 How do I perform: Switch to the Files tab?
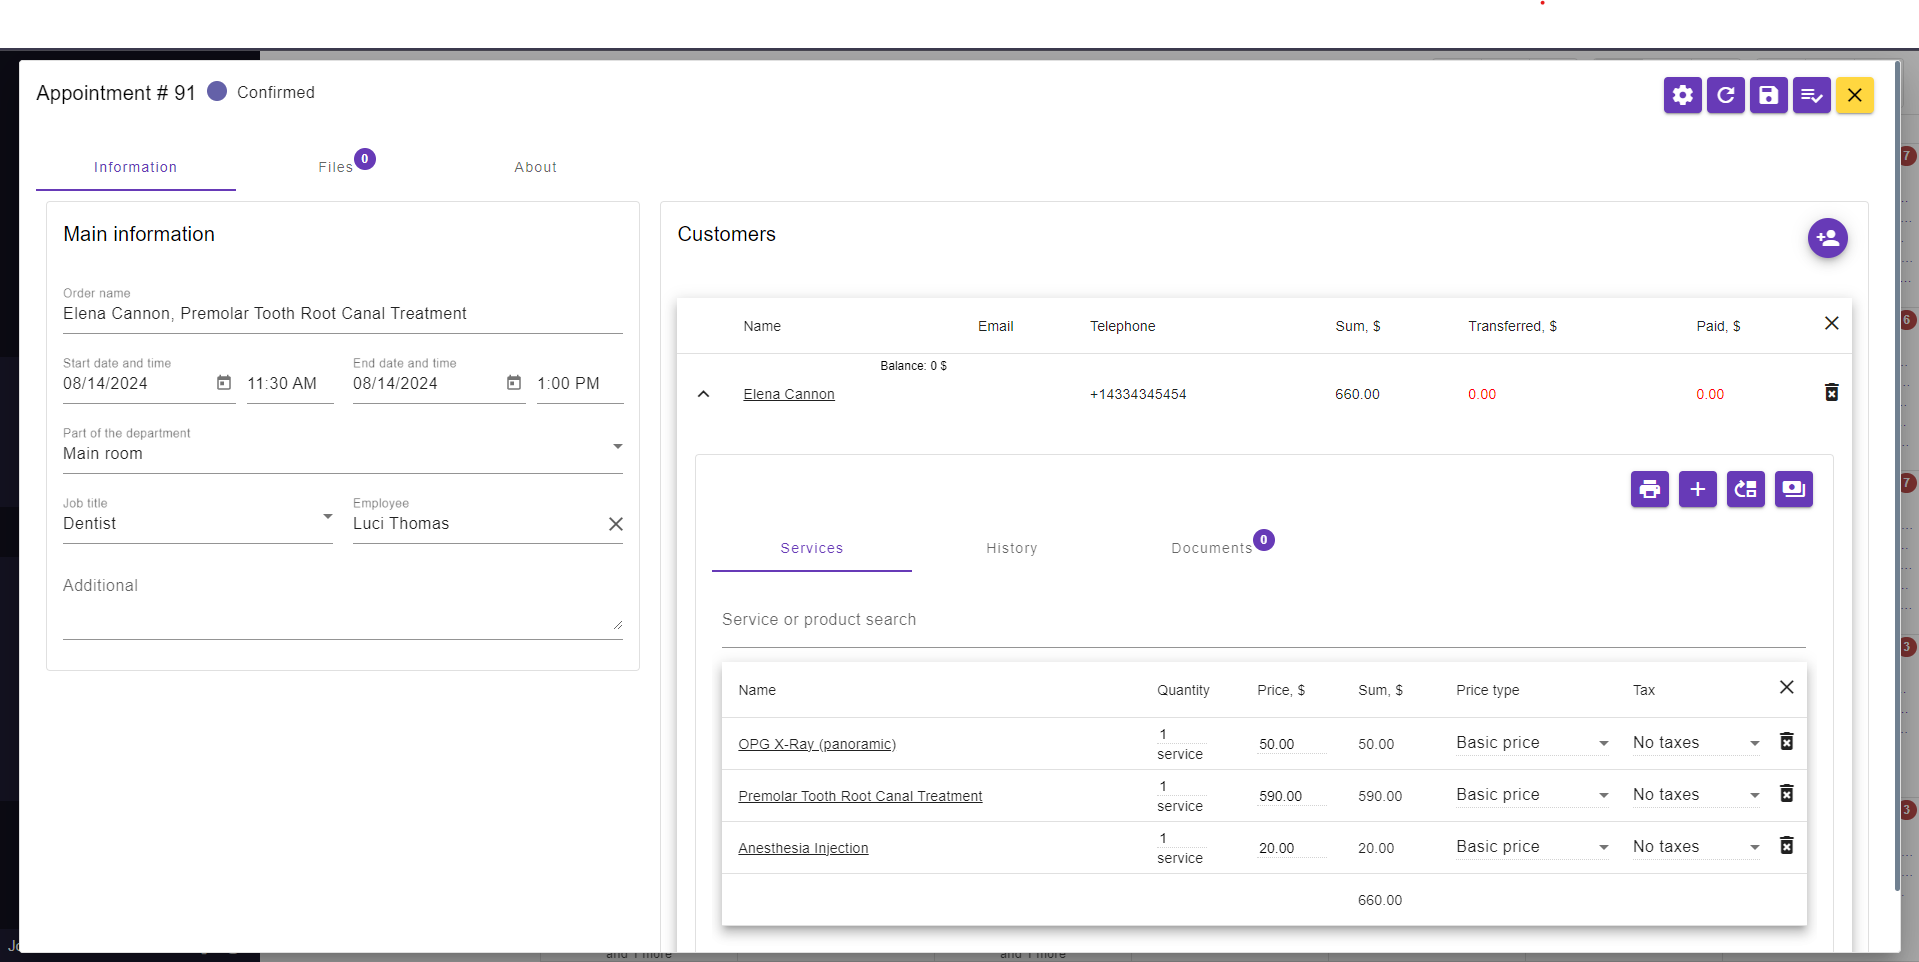[x=336, y=167]
